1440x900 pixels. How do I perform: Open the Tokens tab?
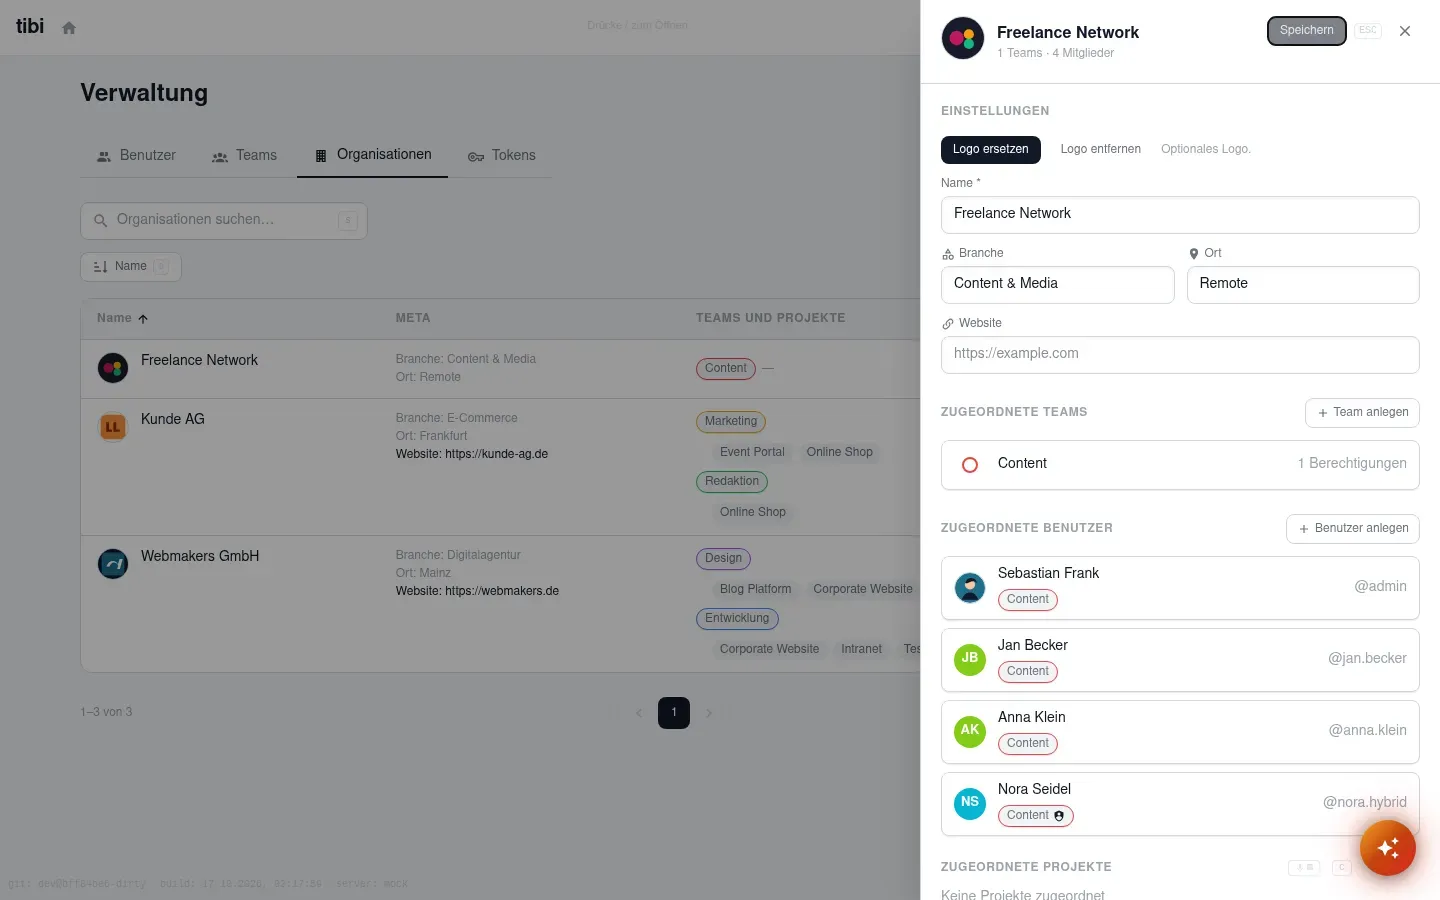[501, 156]
